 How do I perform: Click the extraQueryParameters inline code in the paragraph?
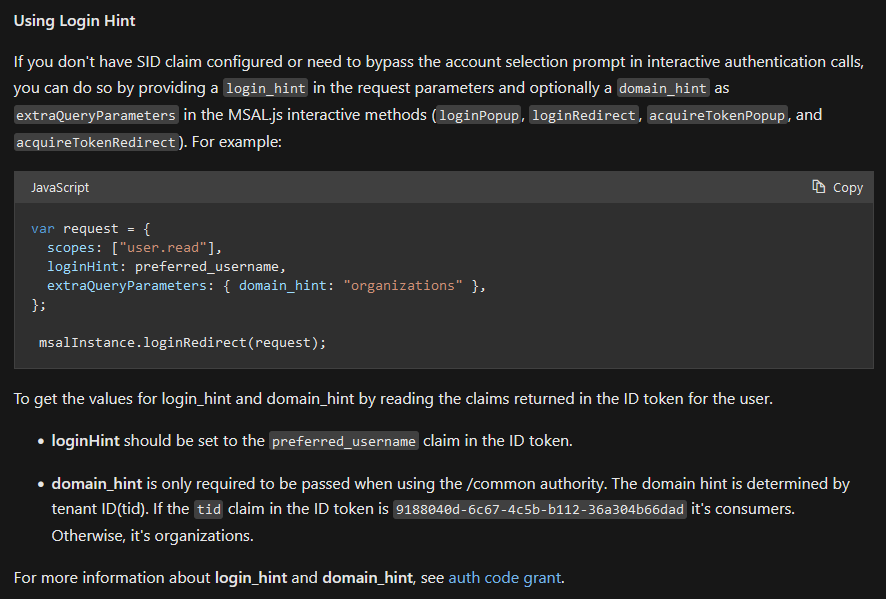point(96,115)
